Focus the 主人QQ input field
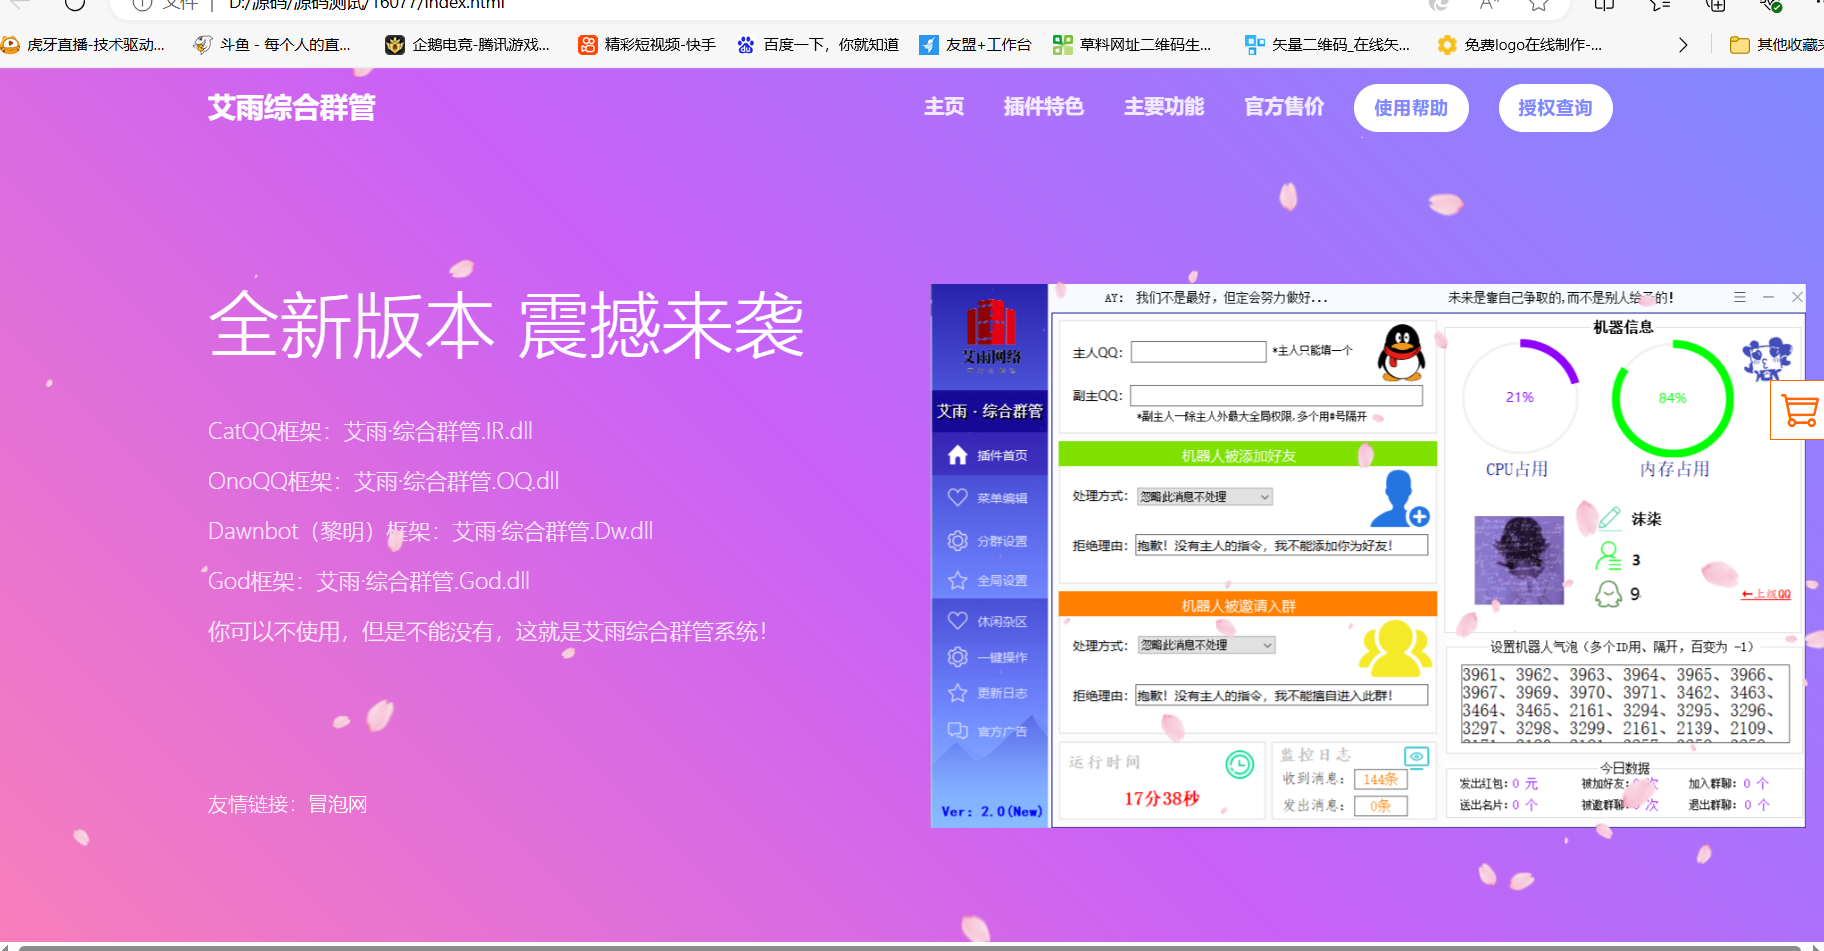This screenshot has width=1824, height=951. click(1198, 352)
